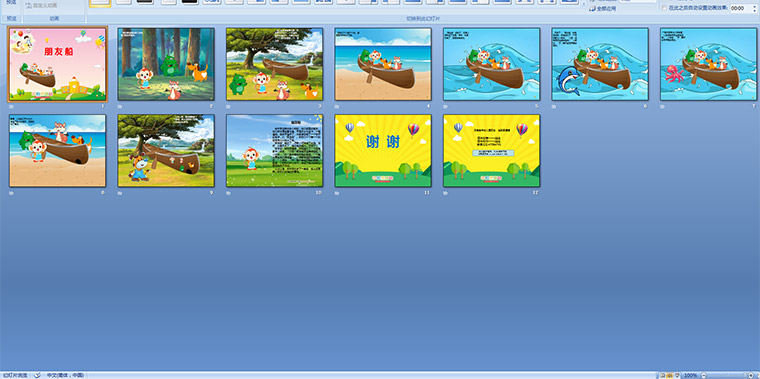
Task: Select the 谢谢 thank-you slide 11 thumbnail
Action: [383, 151]
